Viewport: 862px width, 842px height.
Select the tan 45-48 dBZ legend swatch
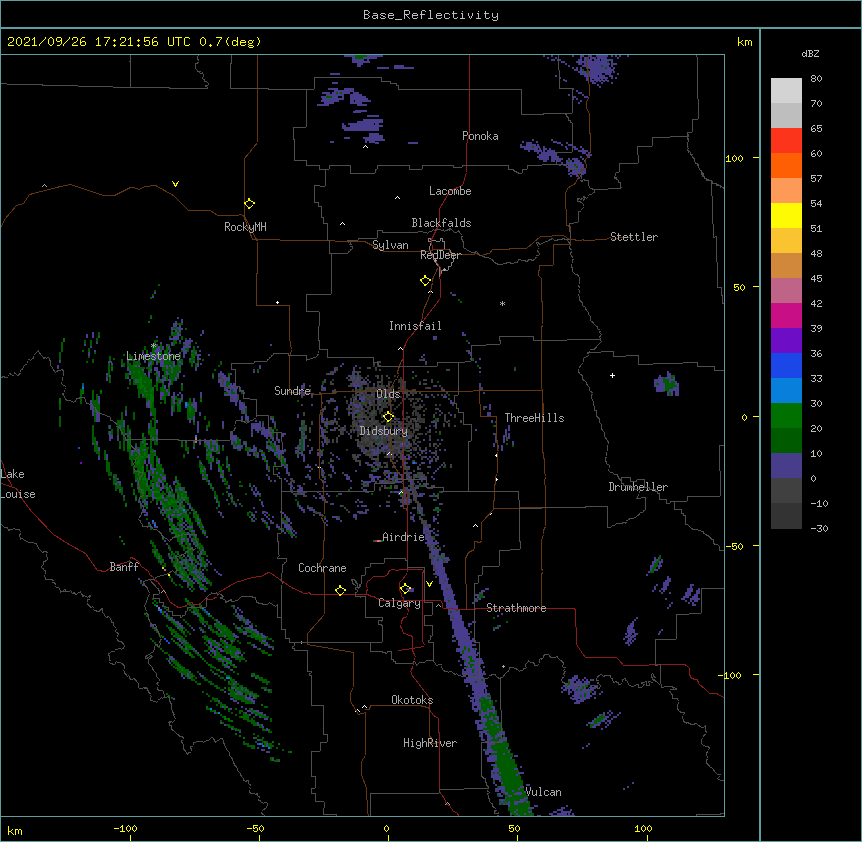tap(786, 265)
